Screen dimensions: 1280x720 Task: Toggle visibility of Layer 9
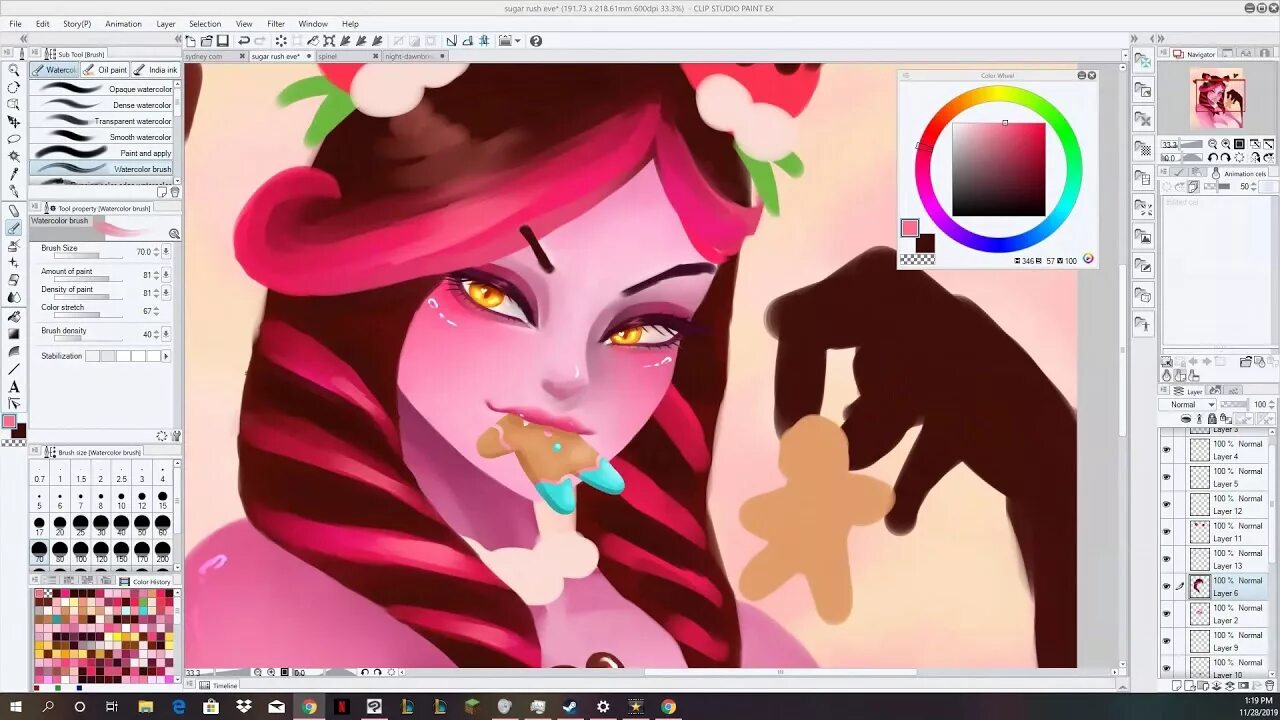pos(1166,641)
